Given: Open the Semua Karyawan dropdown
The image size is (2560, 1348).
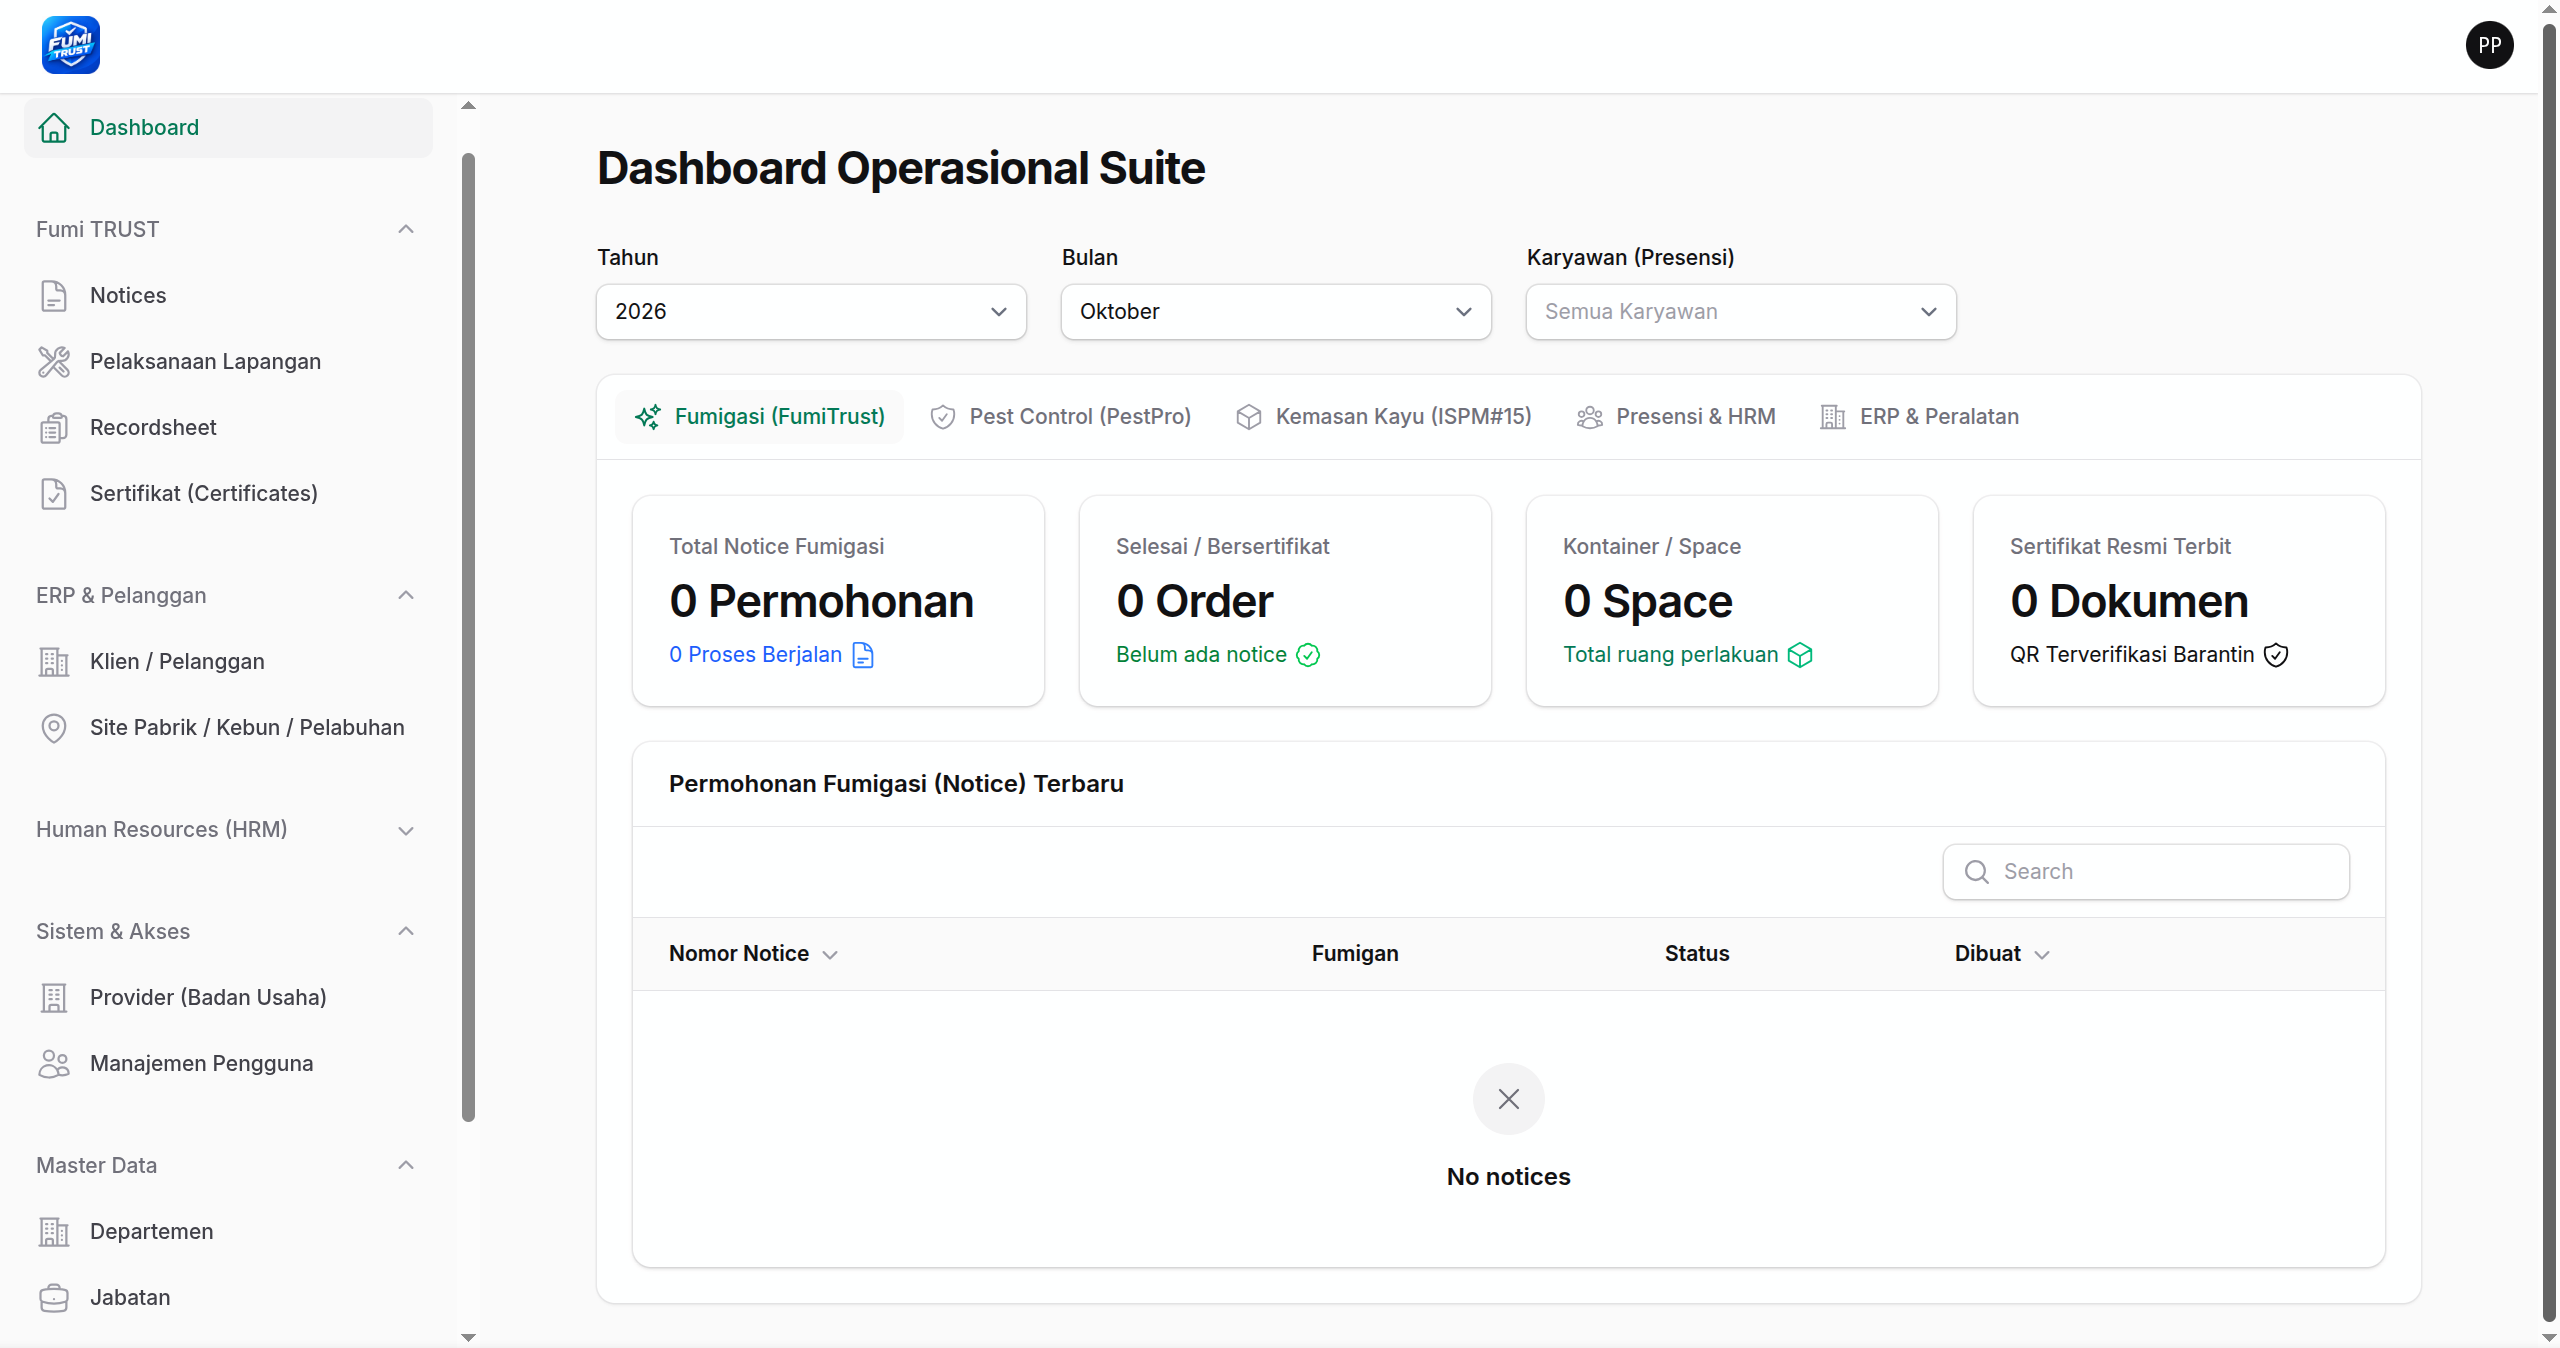Looking at the screenshot, I should 1741,312.
